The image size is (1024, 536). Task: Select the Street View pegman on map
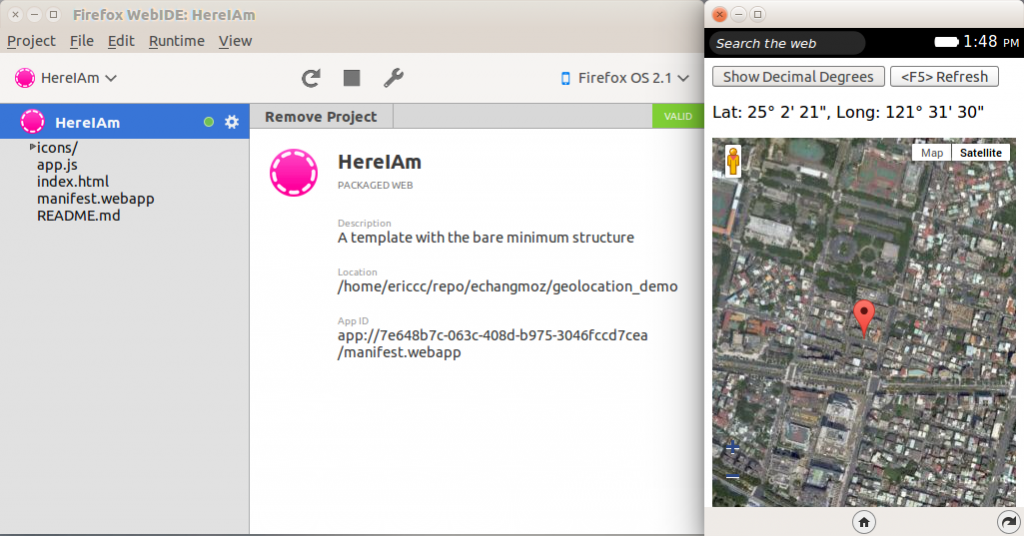tap(733, 161)
